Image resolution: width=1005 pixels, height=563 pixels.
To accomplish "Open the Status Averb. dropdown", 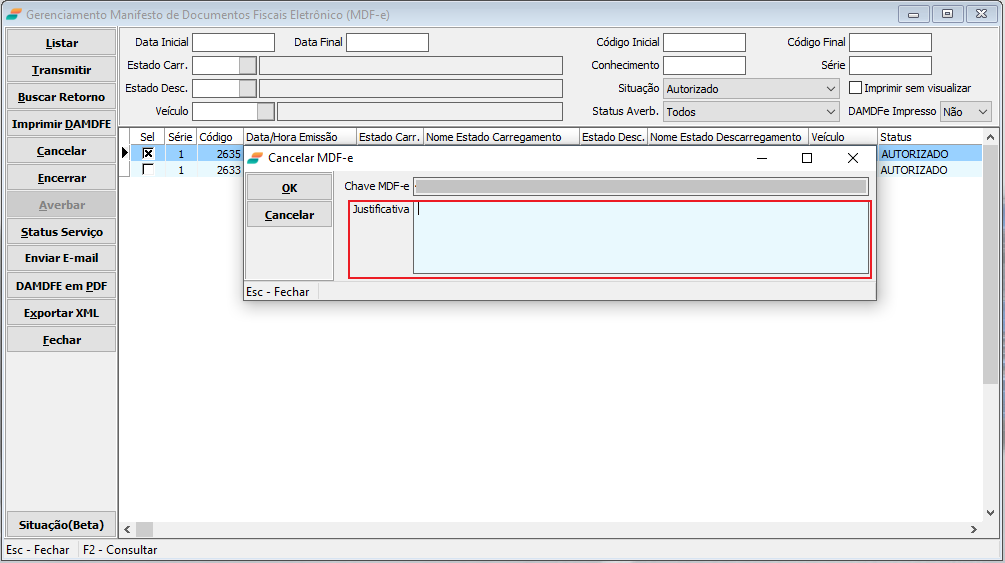I will pyautogui.click(x=831, y=112).
